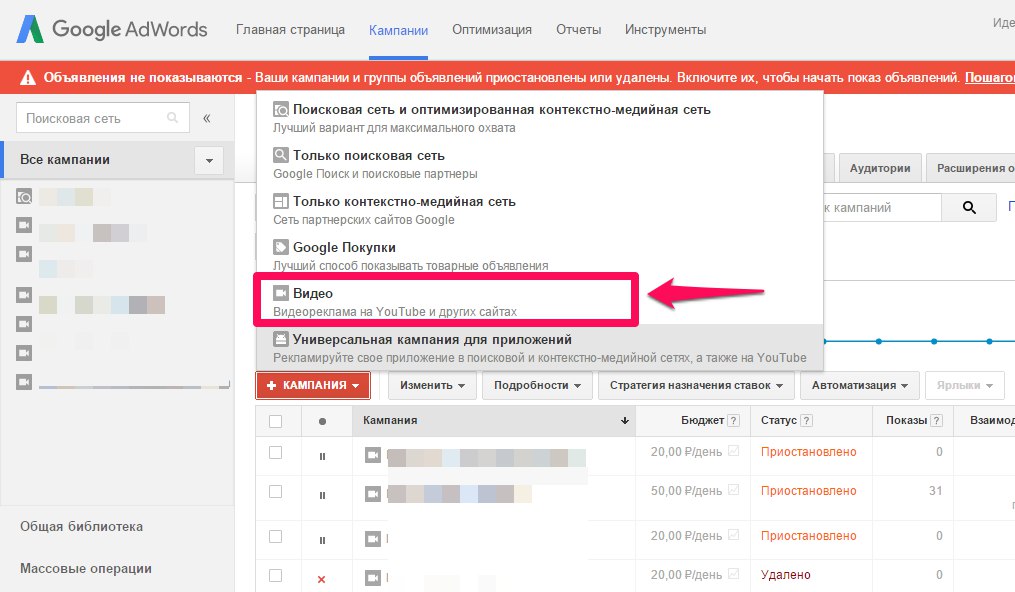Image resolution: width=1015 pixels, height=592 pixels.
Task: Expand the Все кампании dropdown arrow
Action: (209, 160)
